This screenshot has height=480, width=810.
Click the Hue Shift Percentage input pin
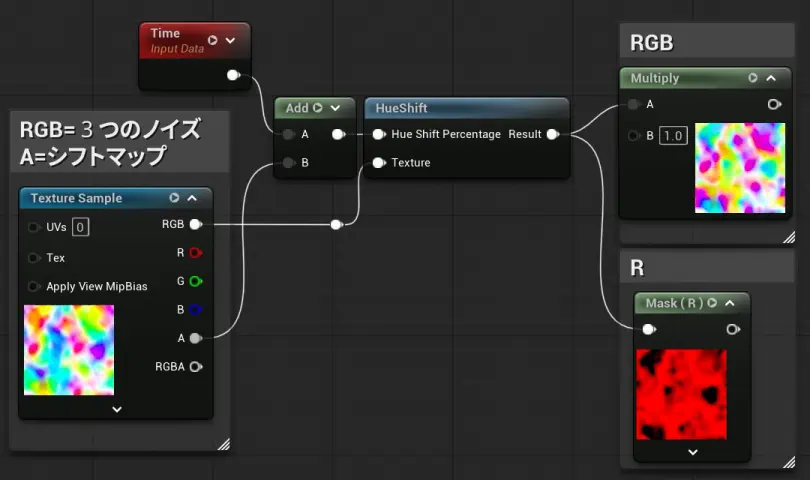pos(378,134)
